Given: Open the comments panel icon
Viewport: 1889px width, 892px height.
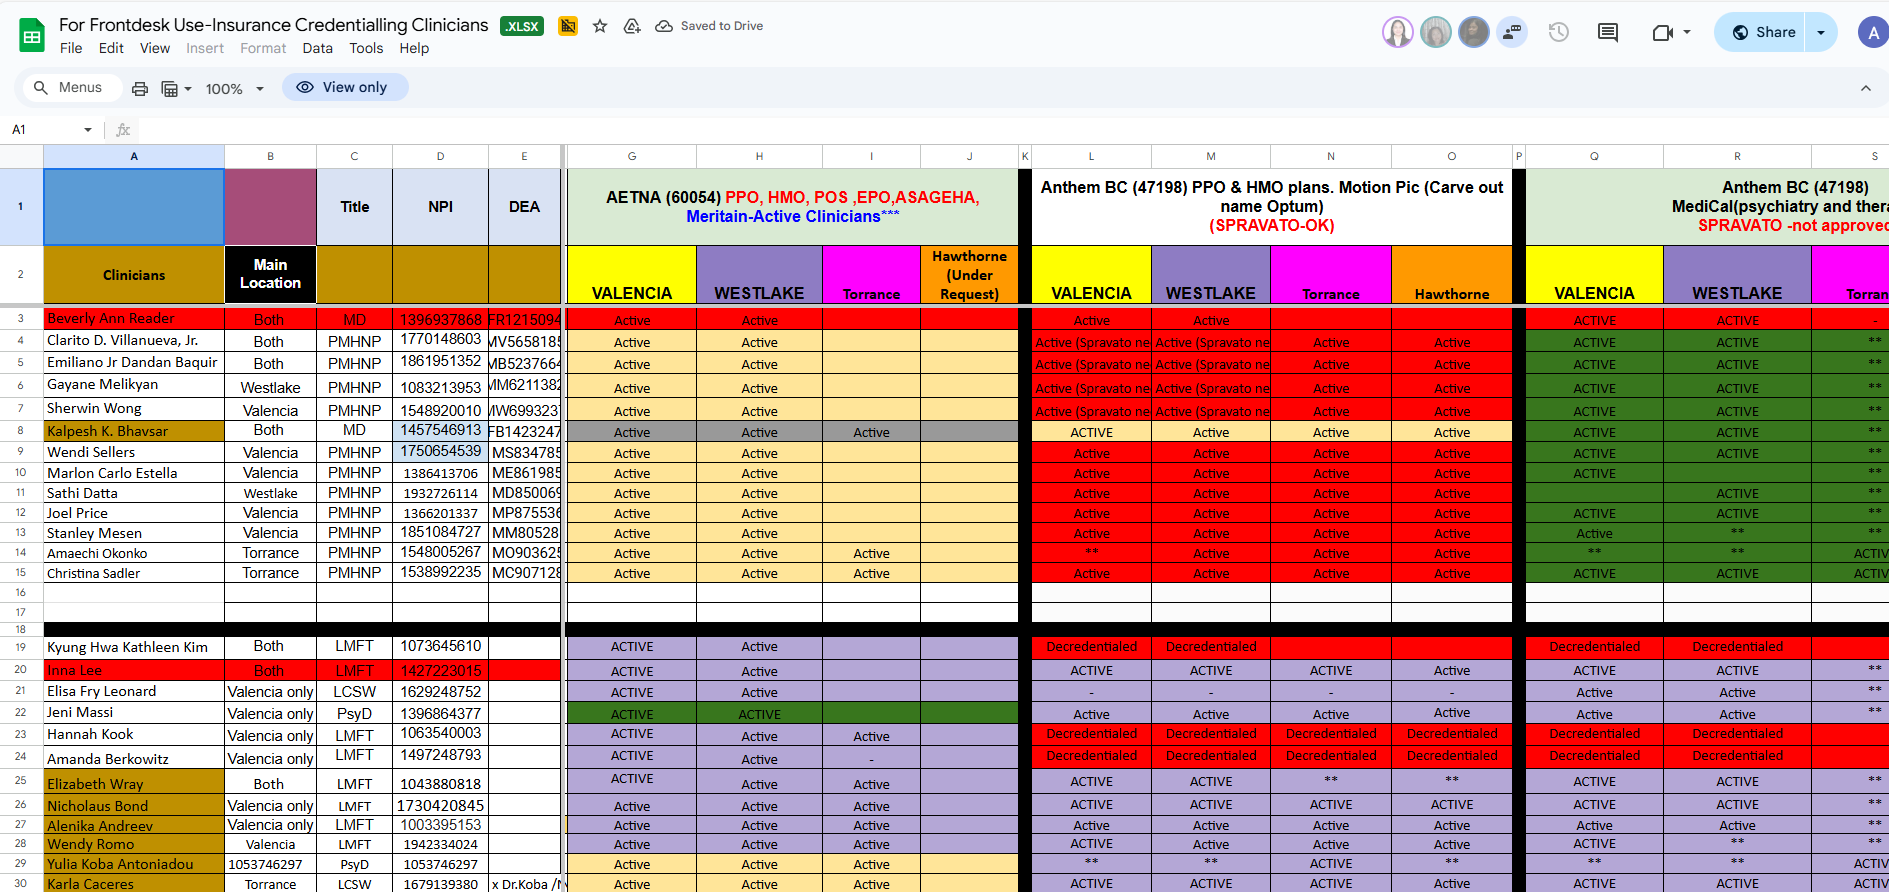Looking at the screenshot, I should [1608, 32].
